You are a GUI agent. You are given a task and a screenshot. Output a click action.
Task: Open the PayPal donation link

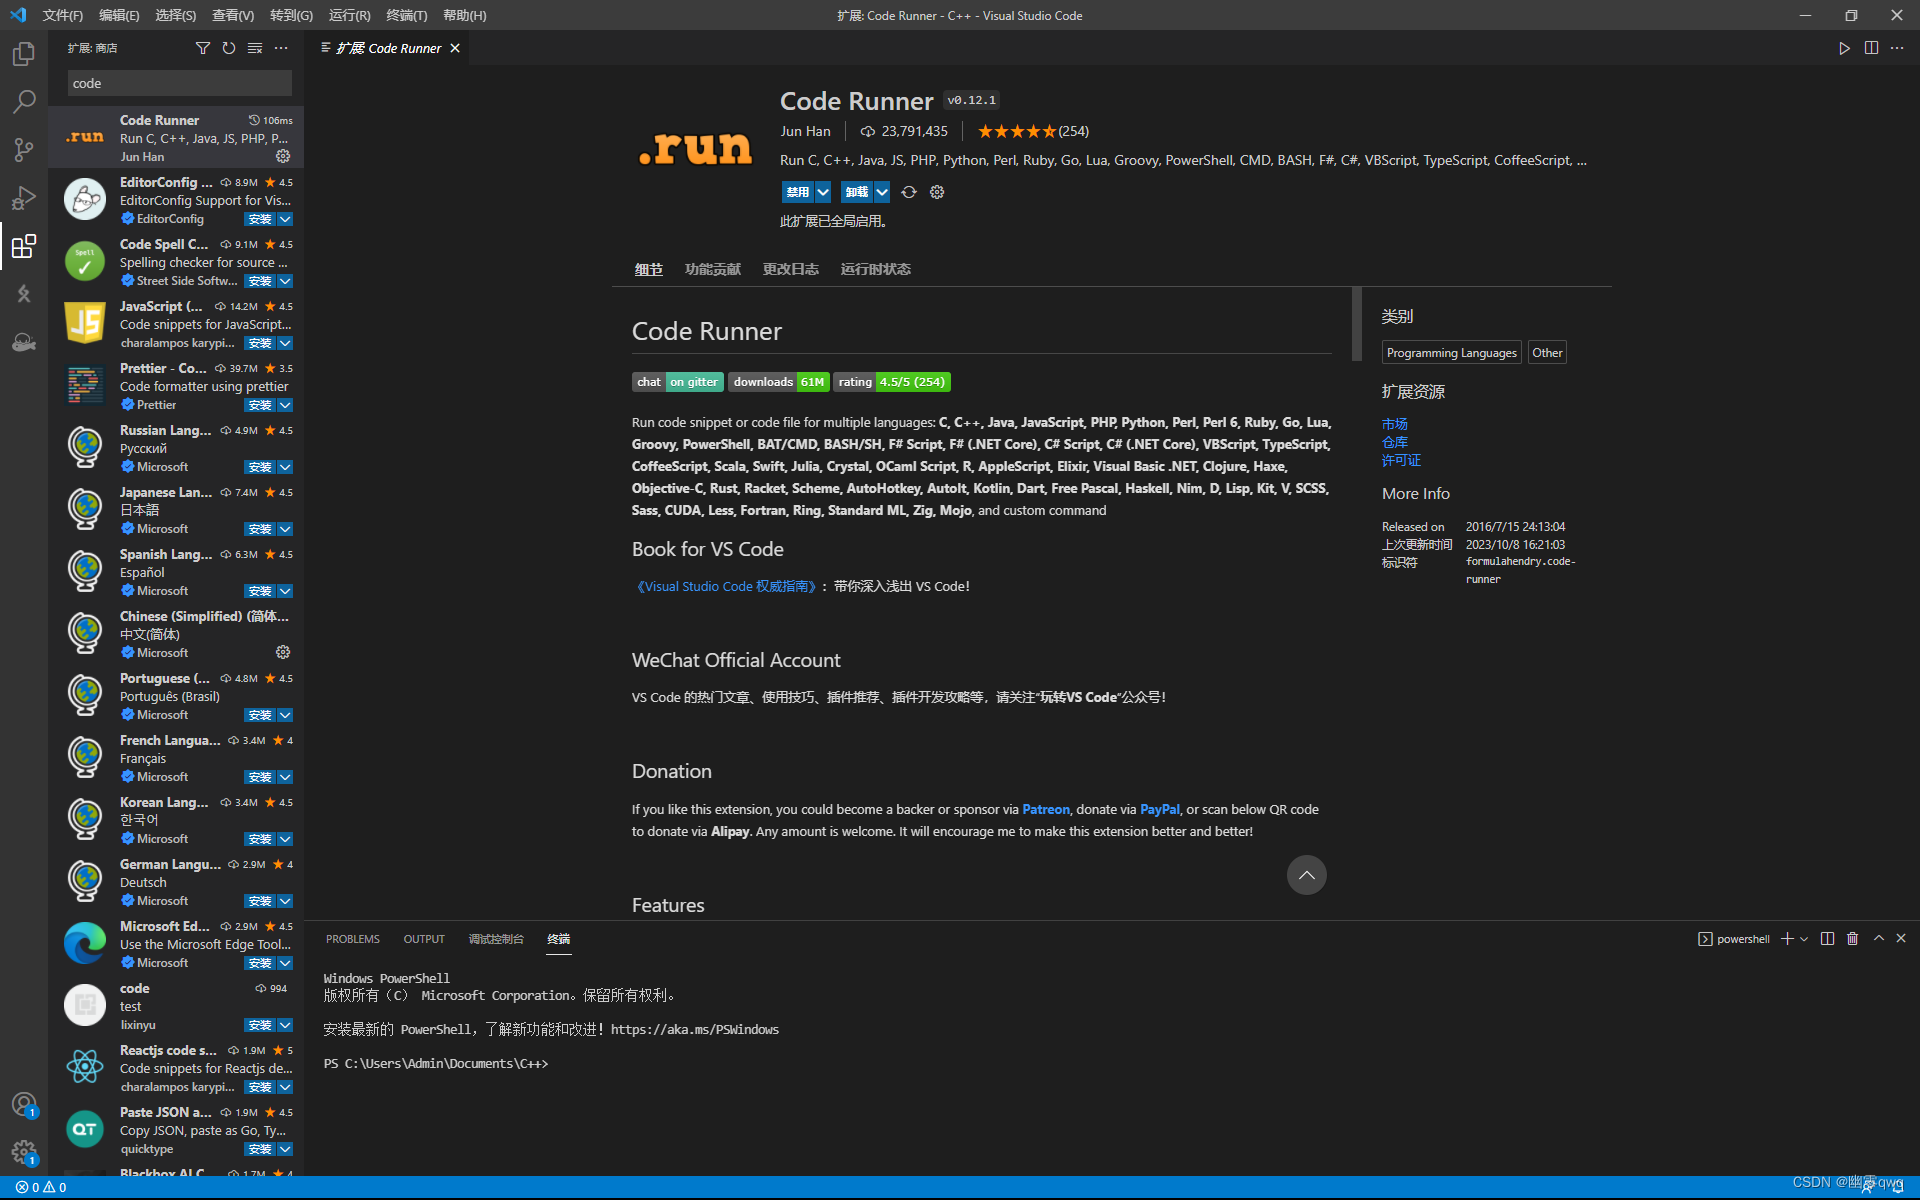pos(1159,809)
